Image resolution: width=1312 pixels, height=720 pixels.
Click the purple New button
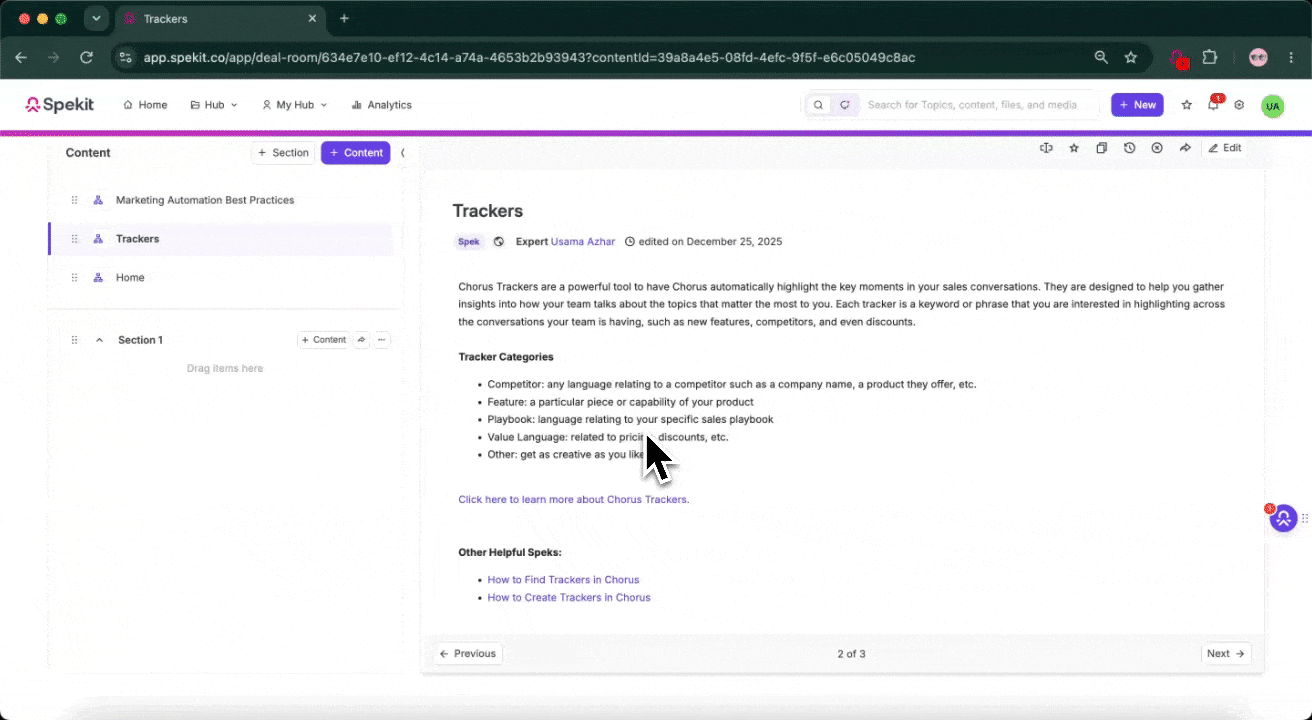coord(1137,105)
